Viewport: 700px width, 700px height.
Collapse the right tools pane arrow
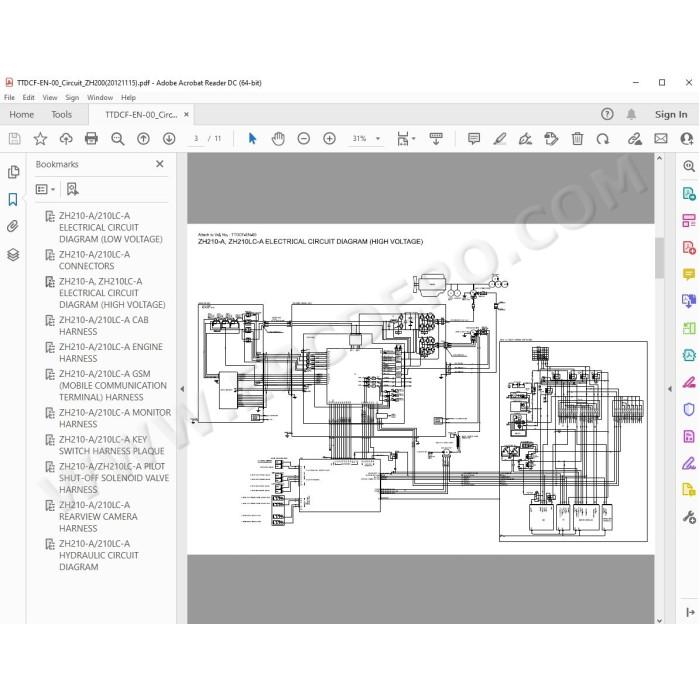(670, 389)
